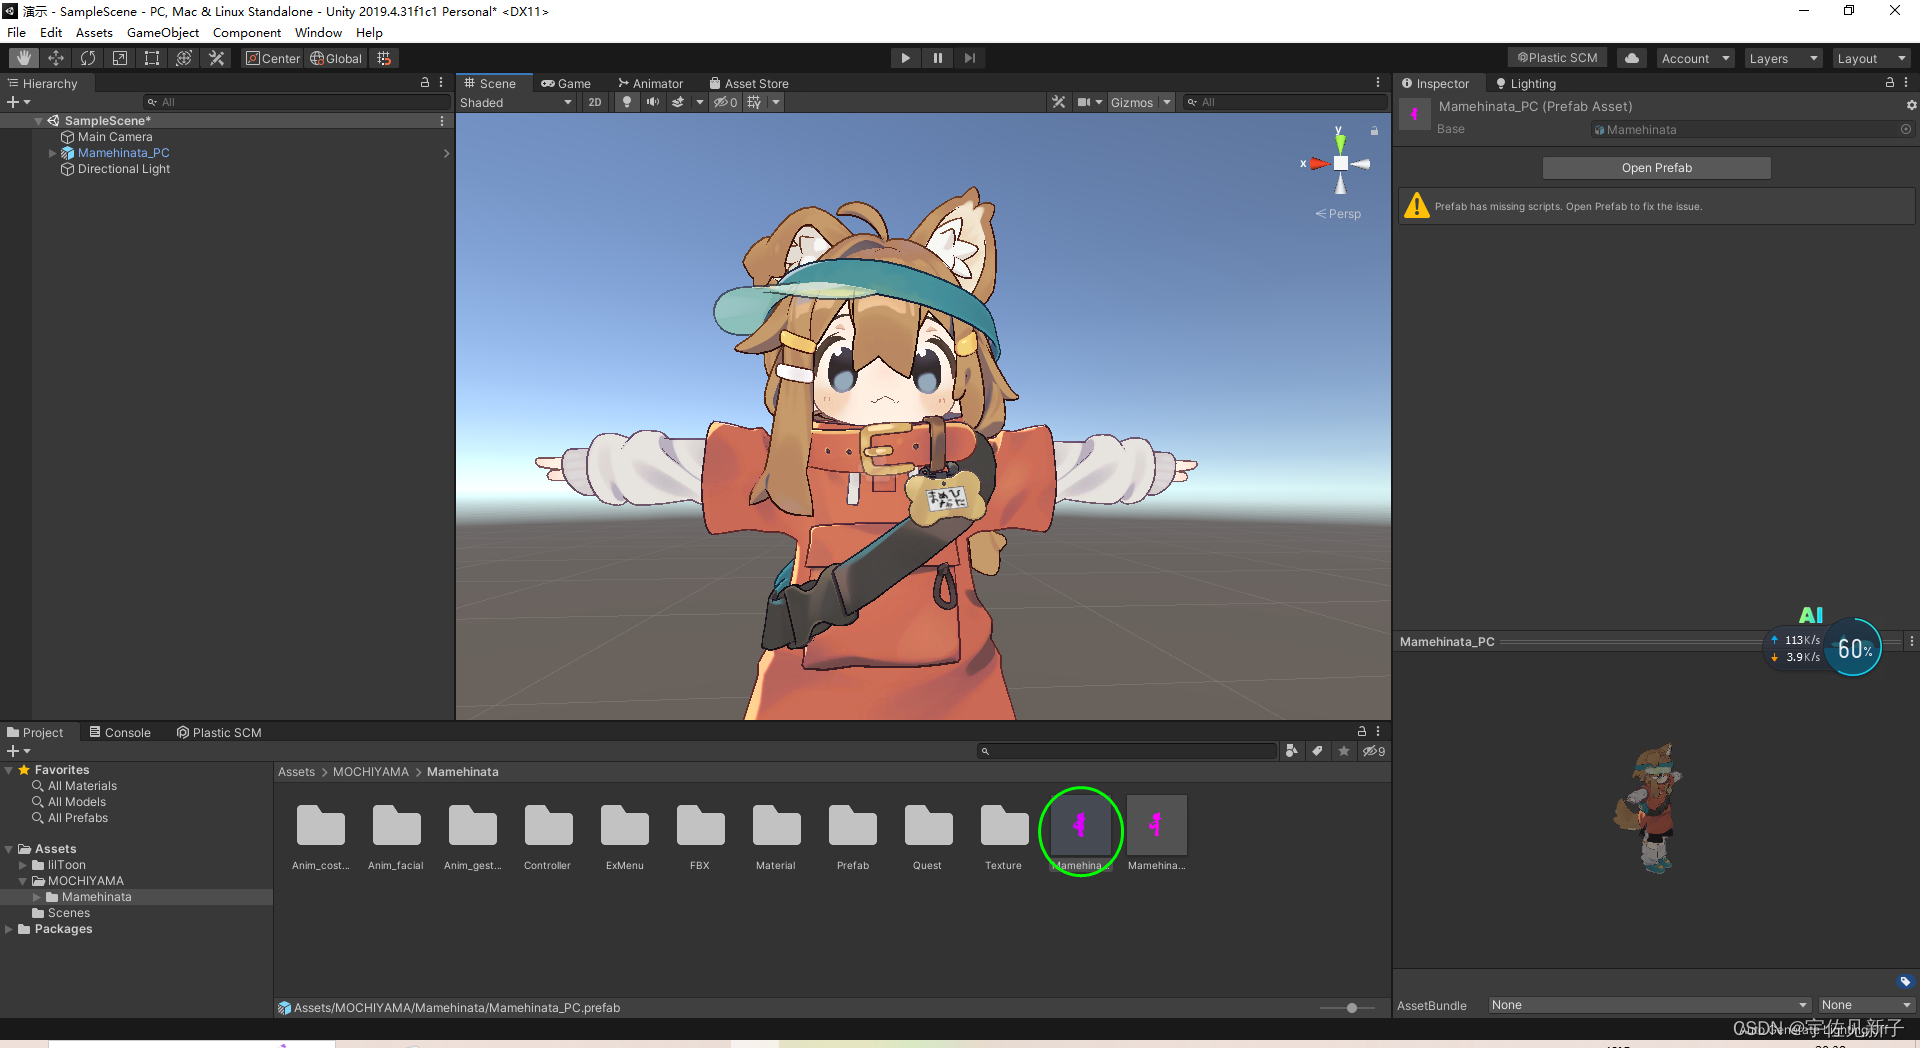Toggle Global coordinate handle mode
Viewport: 1920px width, 1048px height.
(x=336, y=58)
